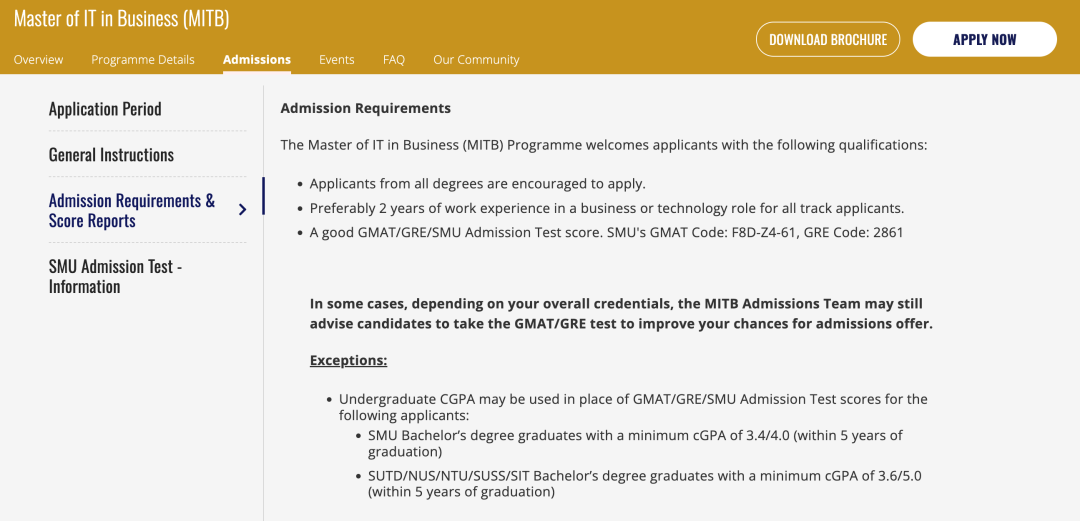Select Admission Requirements & Score Reports

click(x=132, y=211)
